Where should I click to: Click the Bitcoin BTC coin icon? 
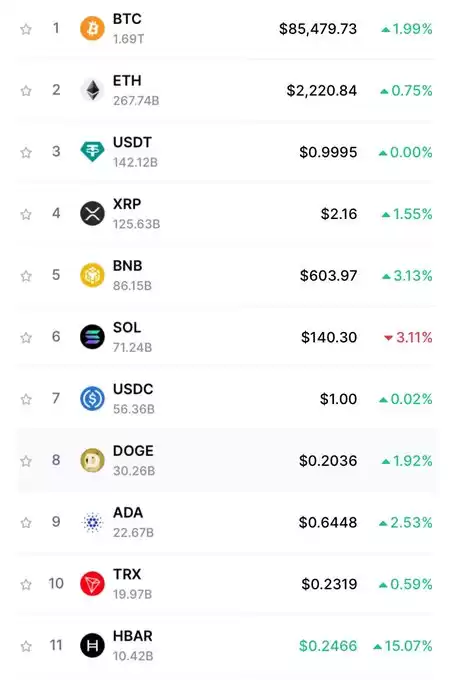(92, 29)
